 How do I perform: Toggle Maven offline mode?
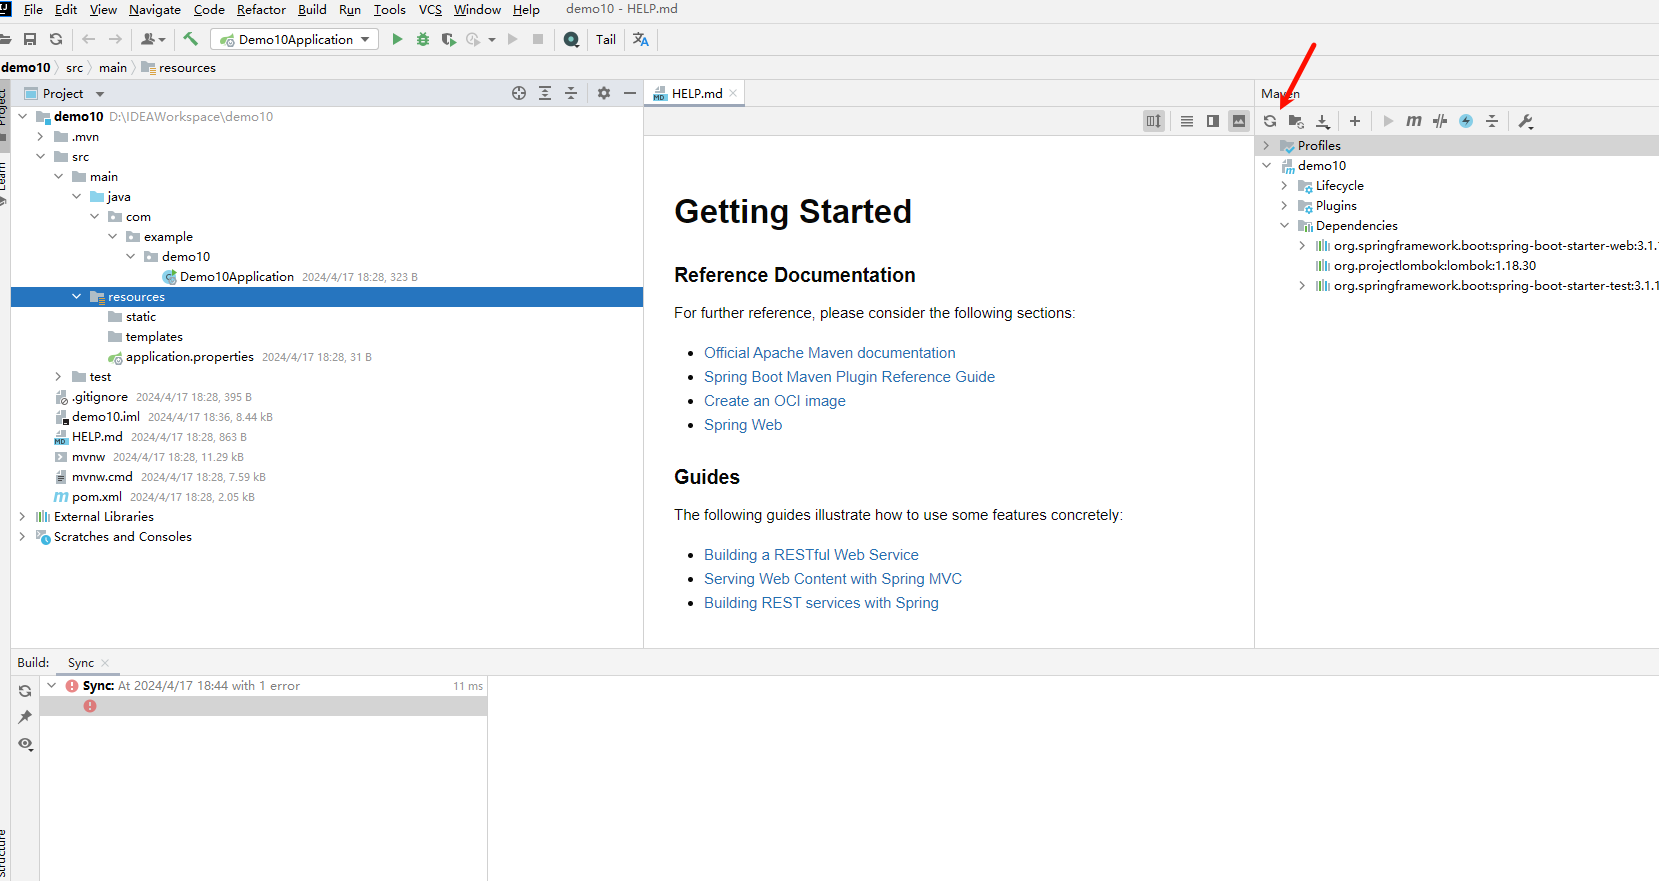pos(1440,121)
